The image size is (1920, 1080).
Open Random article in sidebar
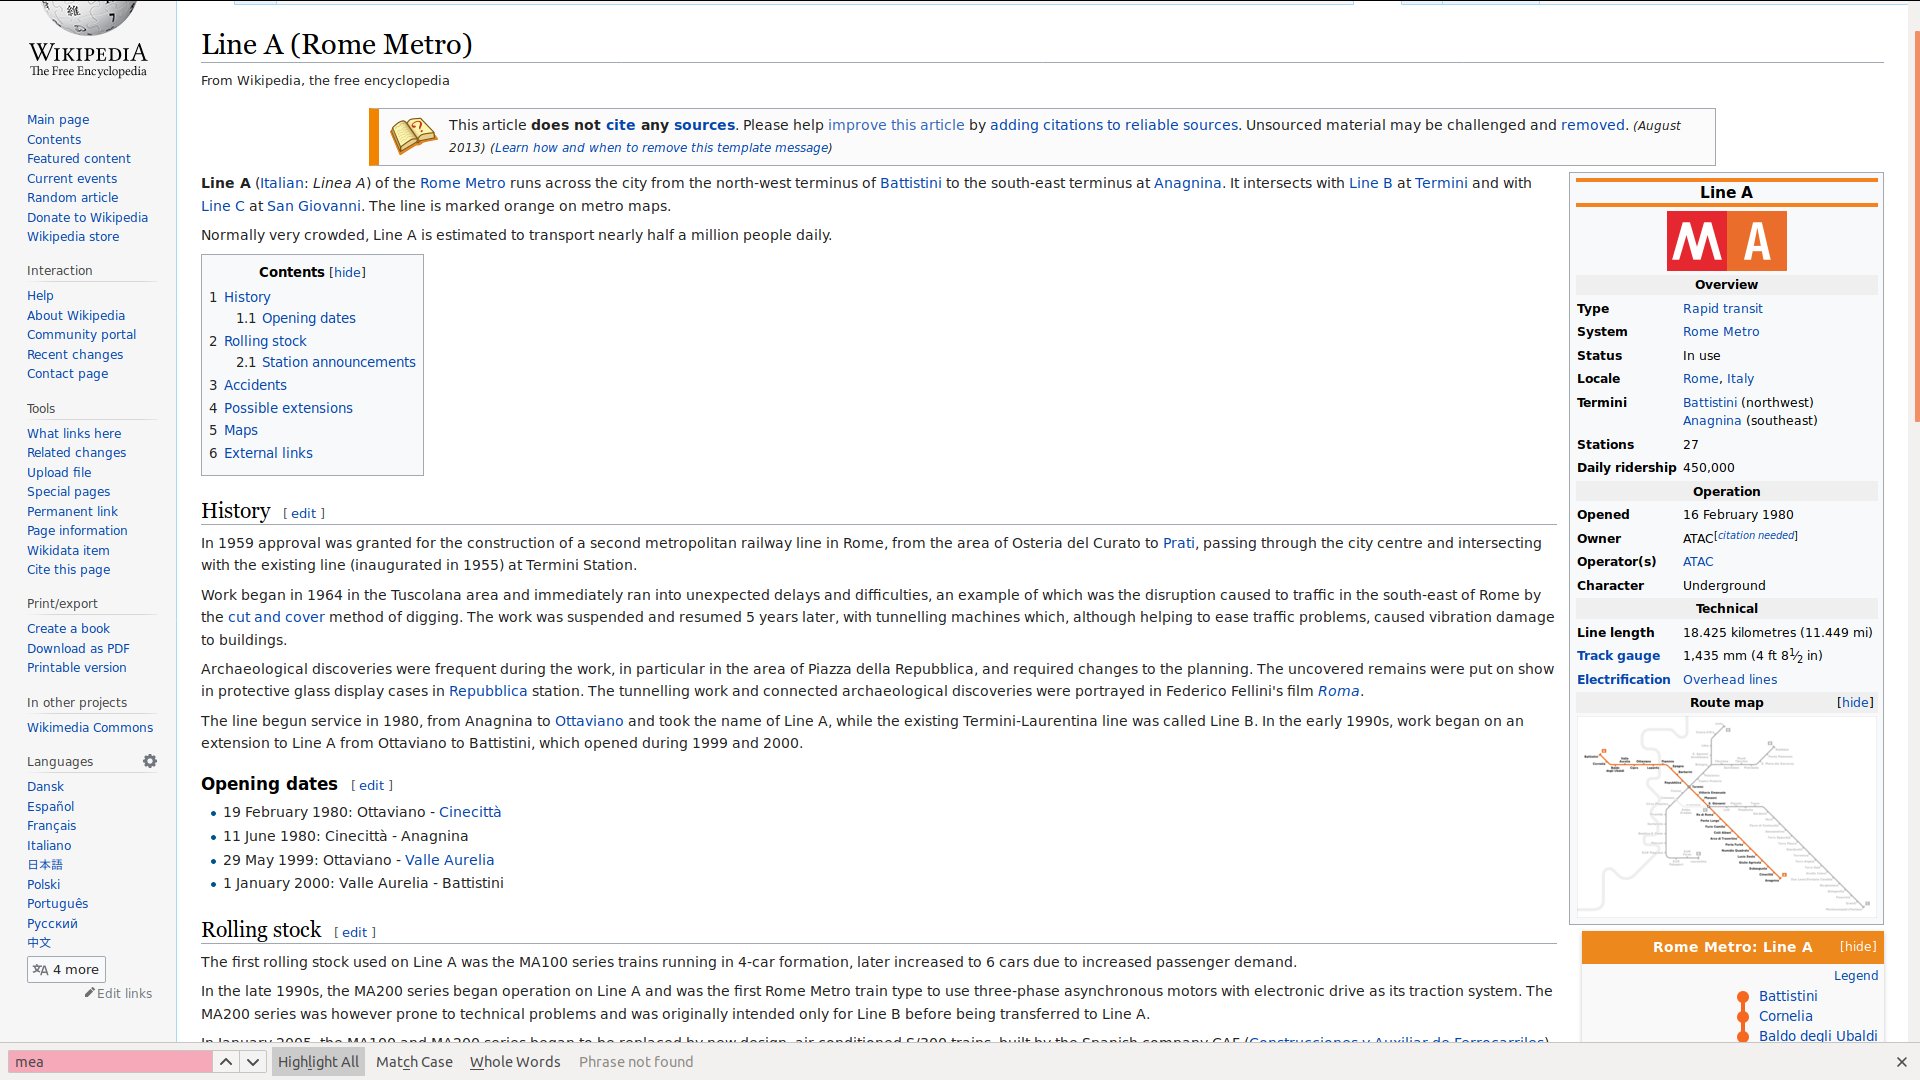coord(72,198)
